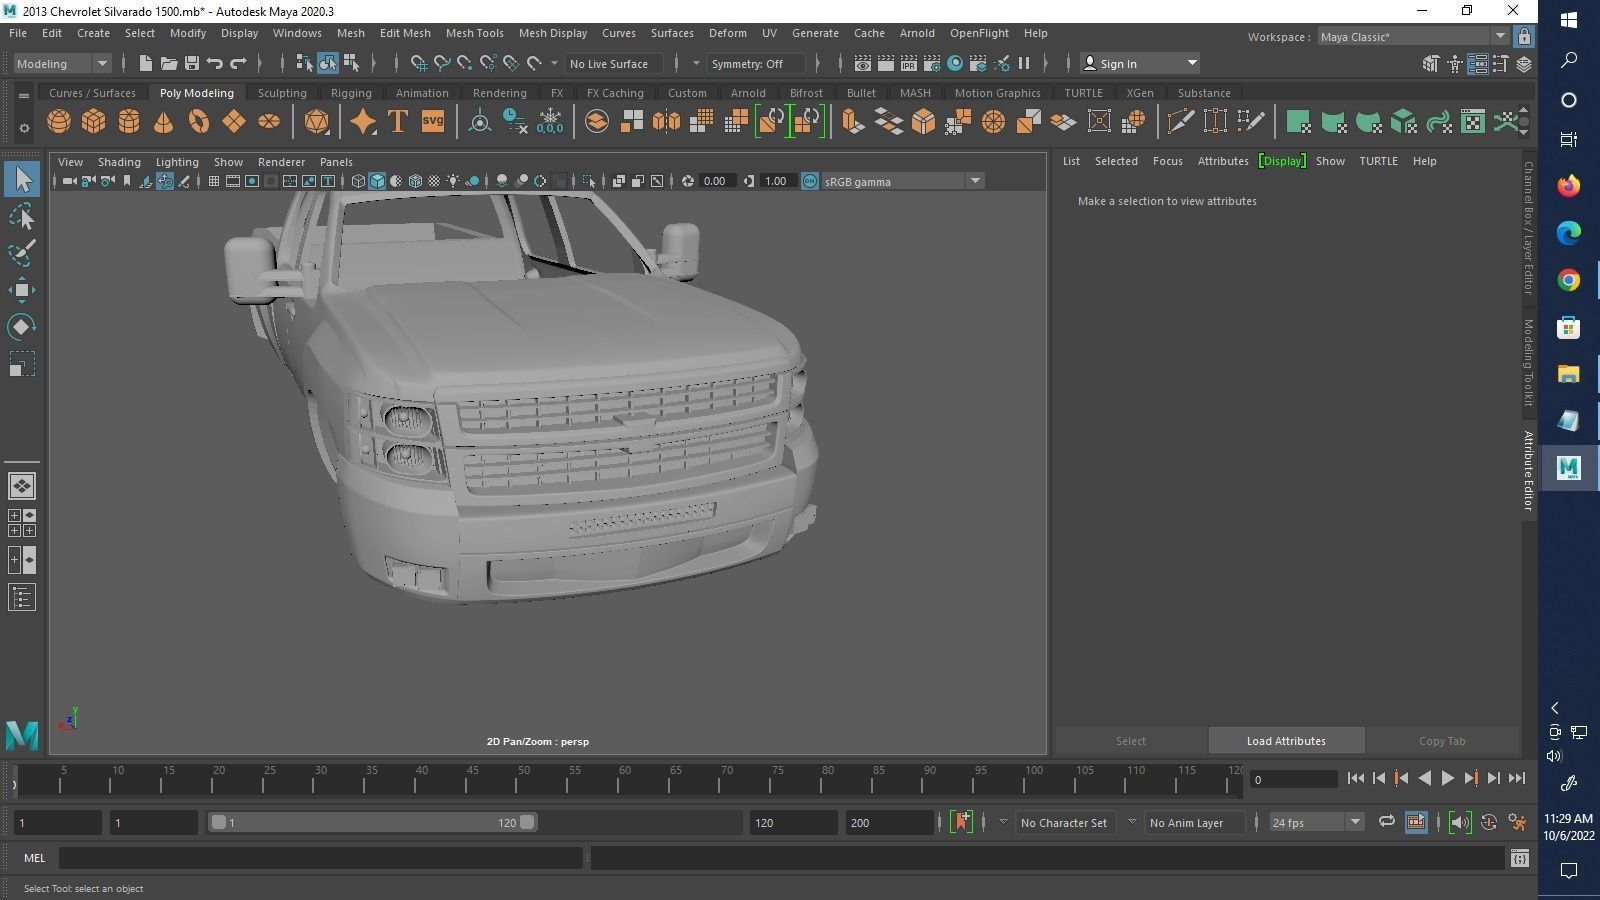Import SVG via shelf icon
1600x900 pixels.
point(432,122)
